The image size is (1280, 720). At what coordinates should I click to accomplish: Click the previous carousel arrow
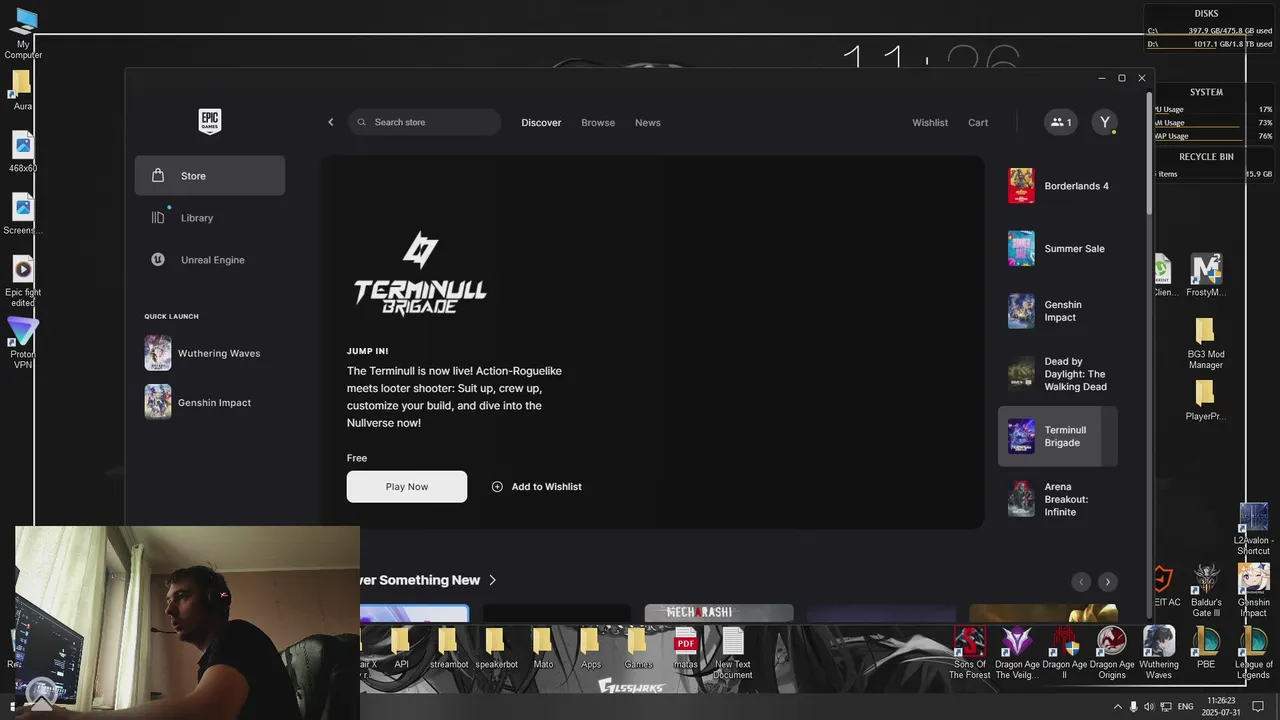pos(1080,581)
